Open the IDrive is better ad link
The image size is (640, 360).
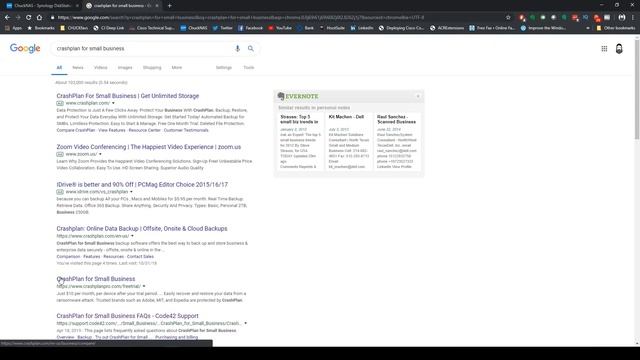pos(142,184)
